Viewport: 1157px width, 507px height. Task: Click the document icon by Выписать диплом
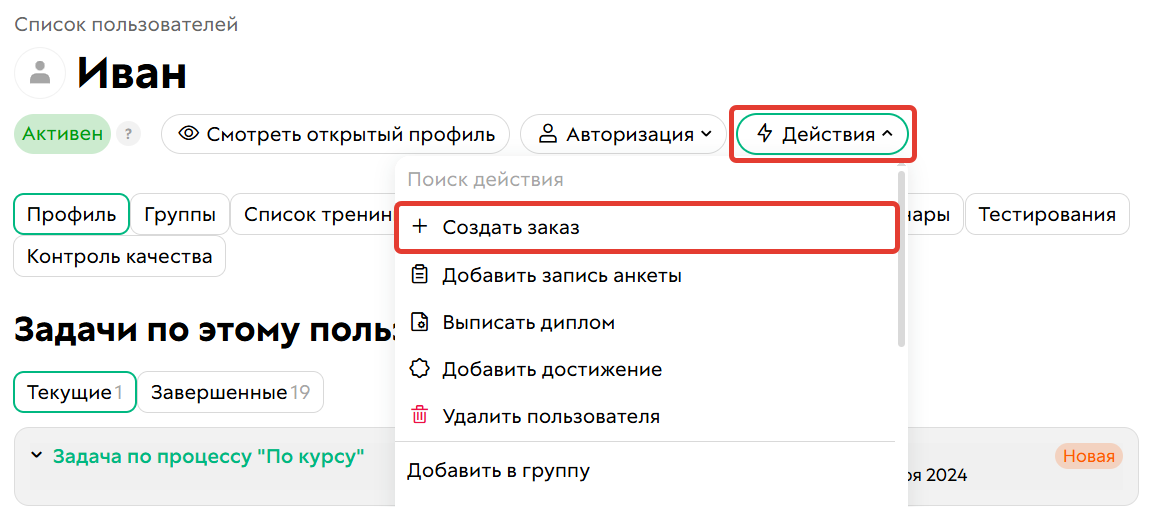click(419, 323)
